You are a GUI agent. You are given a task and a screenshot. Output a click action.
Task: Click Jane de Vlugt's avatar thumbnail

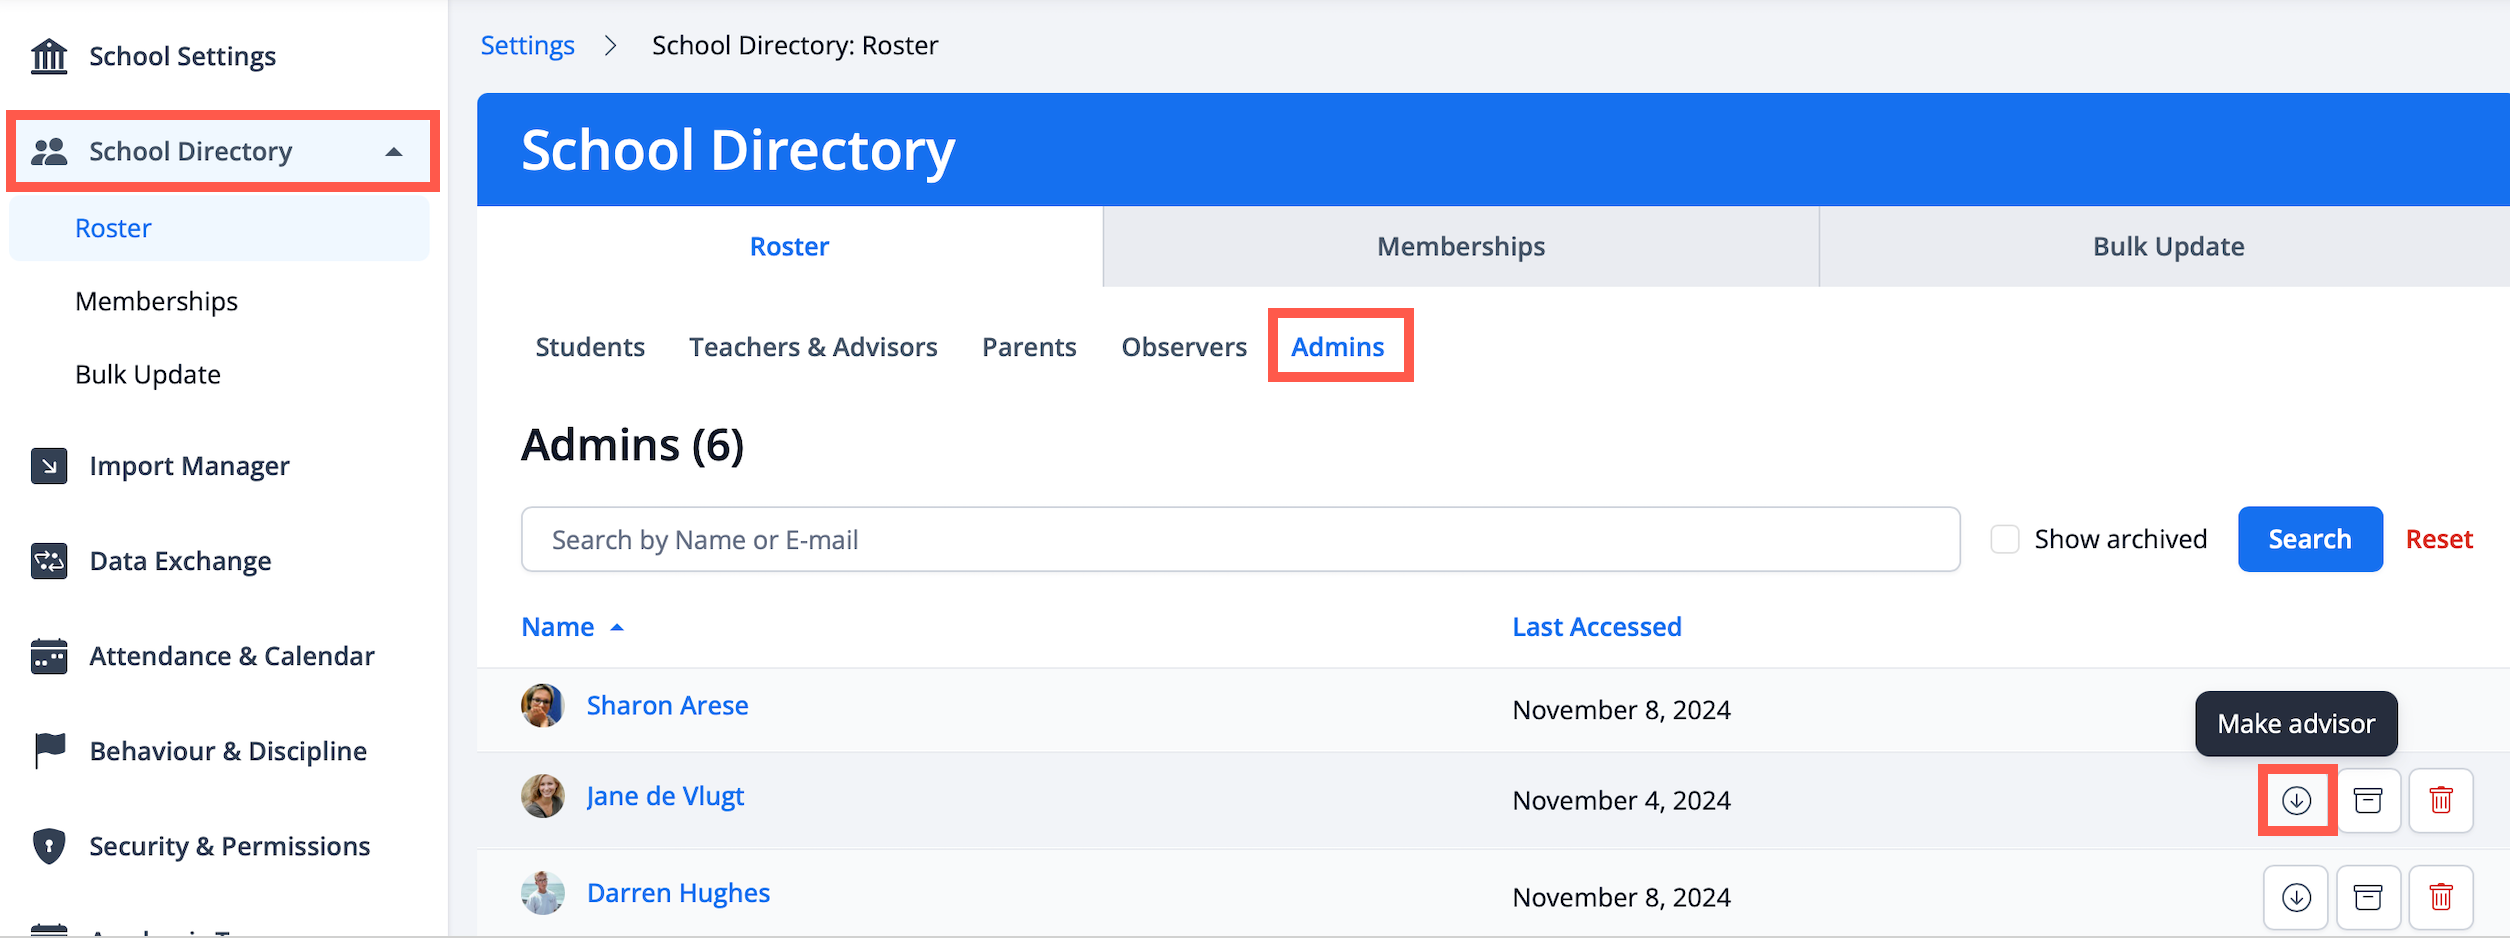click(543, 797)
